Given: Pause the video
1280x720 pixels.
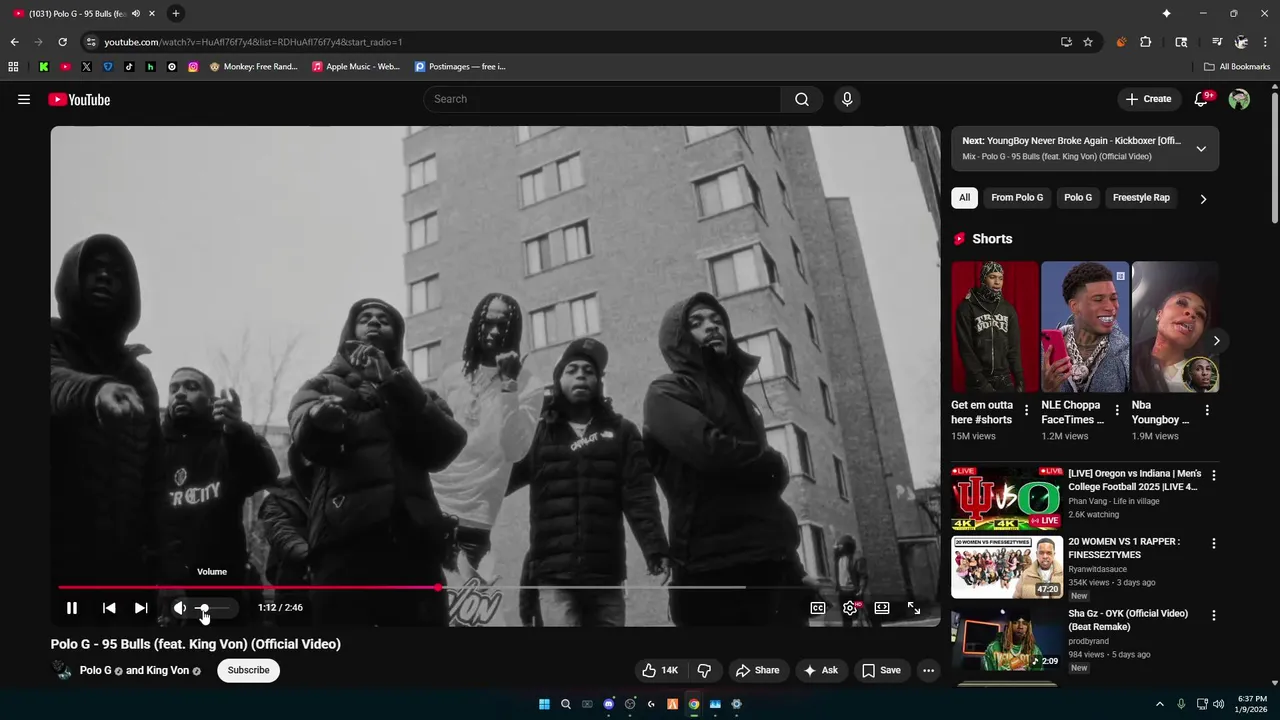Looking at the screenshot, I should tap(72, 608).
